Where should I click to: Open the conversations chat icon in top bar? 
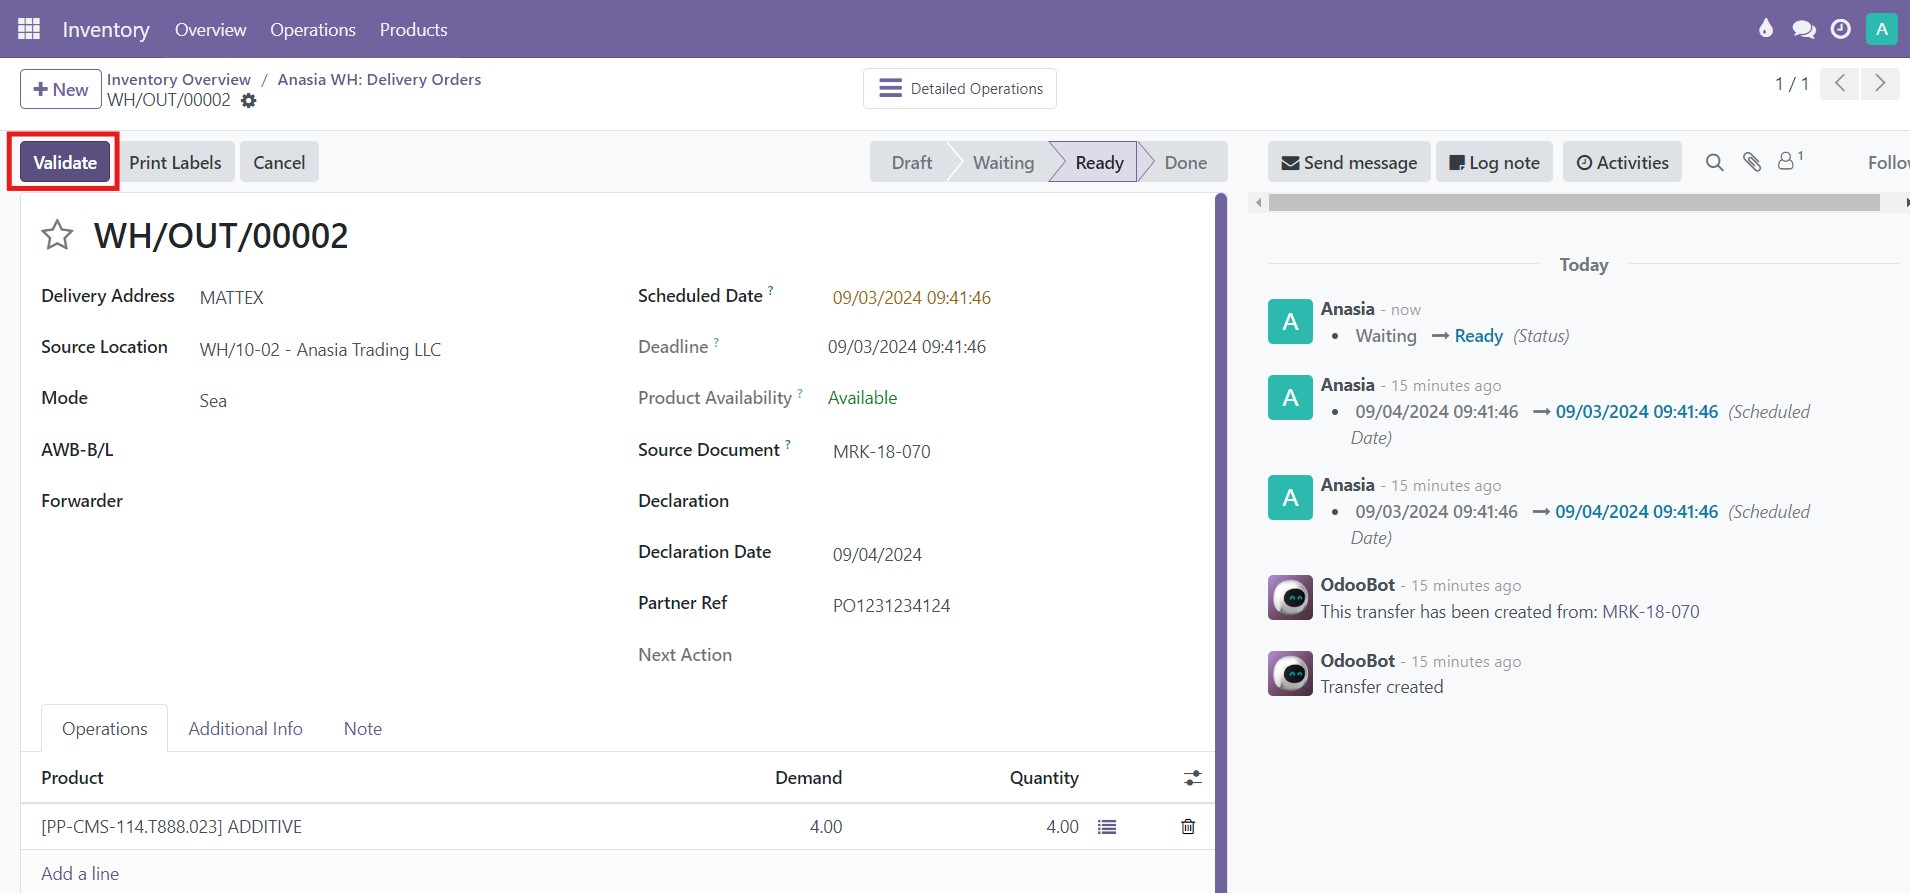(x=1804, y=29)
